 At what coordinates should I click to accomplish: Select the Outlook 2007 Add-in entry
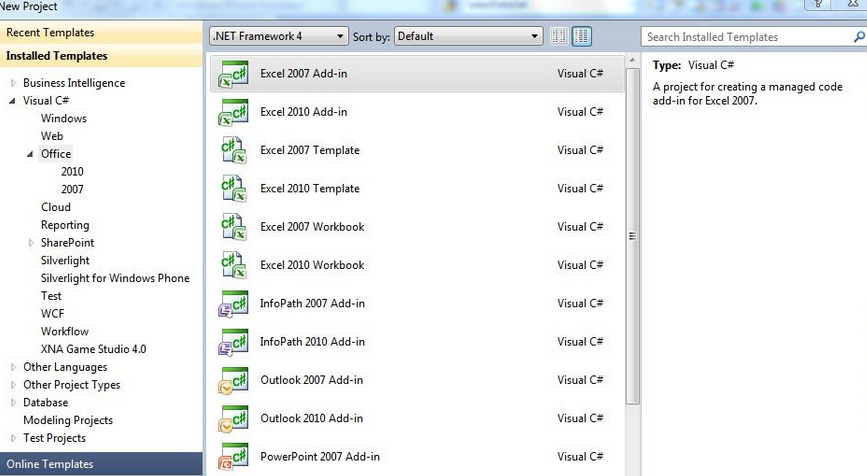417,380
